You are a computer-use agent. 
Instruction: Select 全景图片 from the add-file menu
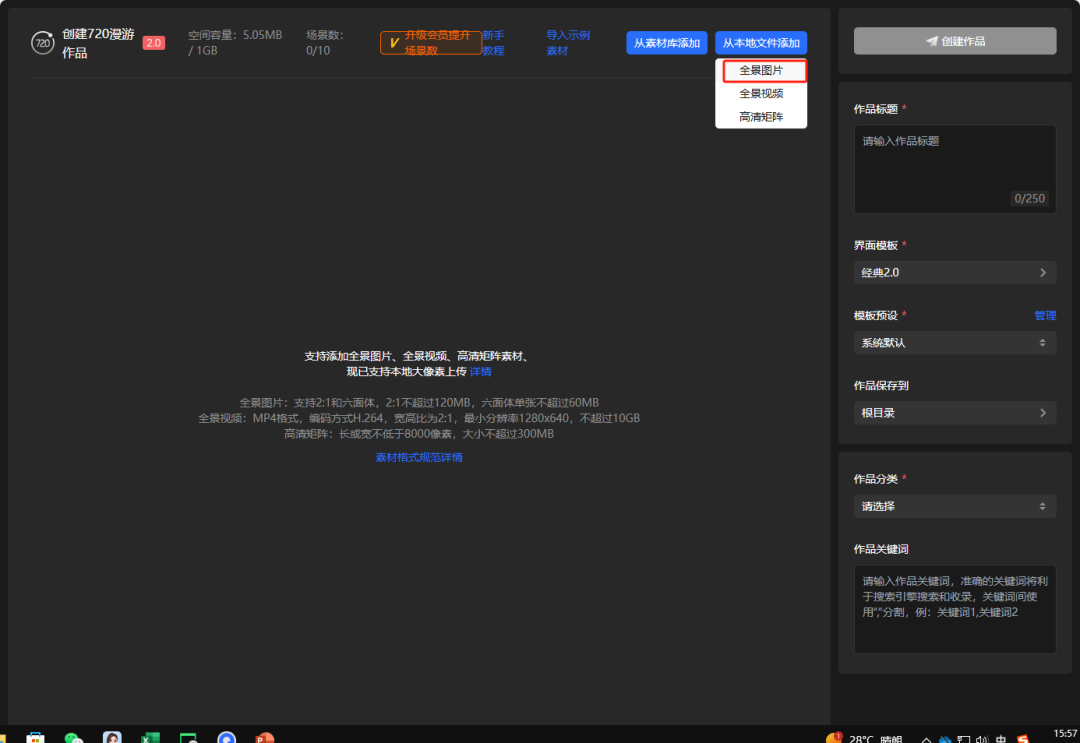point(761,71)
